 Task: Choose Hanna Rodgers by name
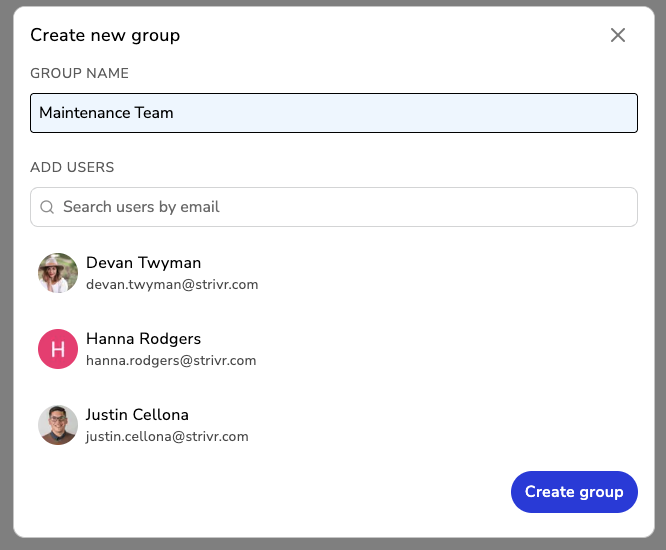coord(143,339)
